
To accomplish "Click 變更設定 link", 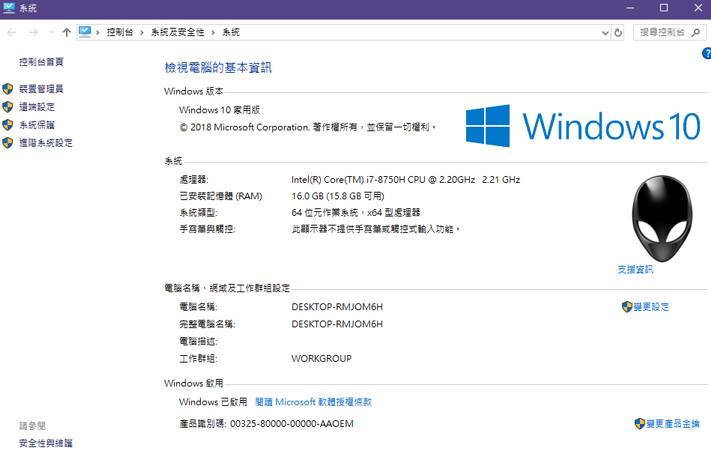I will 651,307.
